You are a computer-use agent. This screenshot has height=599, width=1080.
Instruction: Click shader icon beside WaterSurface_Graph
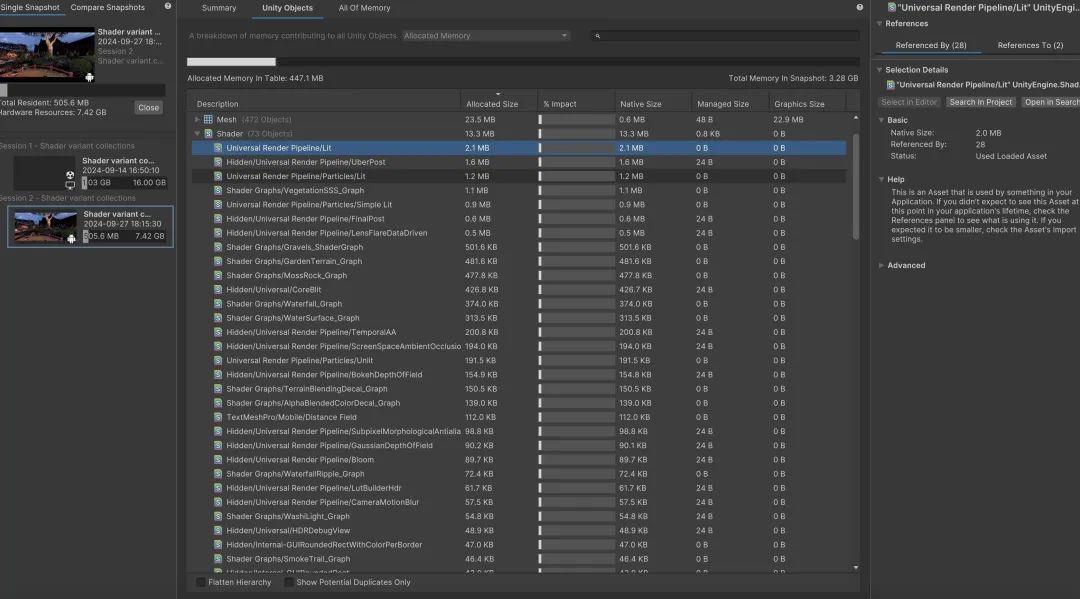click(218, 318)
